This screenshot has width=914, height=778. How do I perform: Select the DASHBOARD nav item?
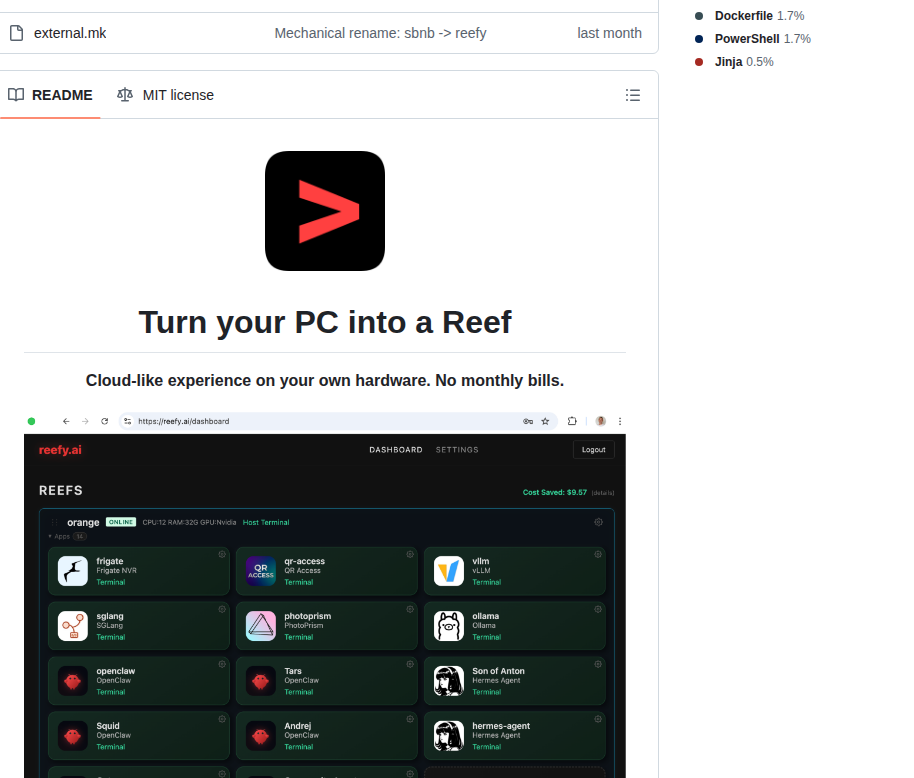pos(396,450)
